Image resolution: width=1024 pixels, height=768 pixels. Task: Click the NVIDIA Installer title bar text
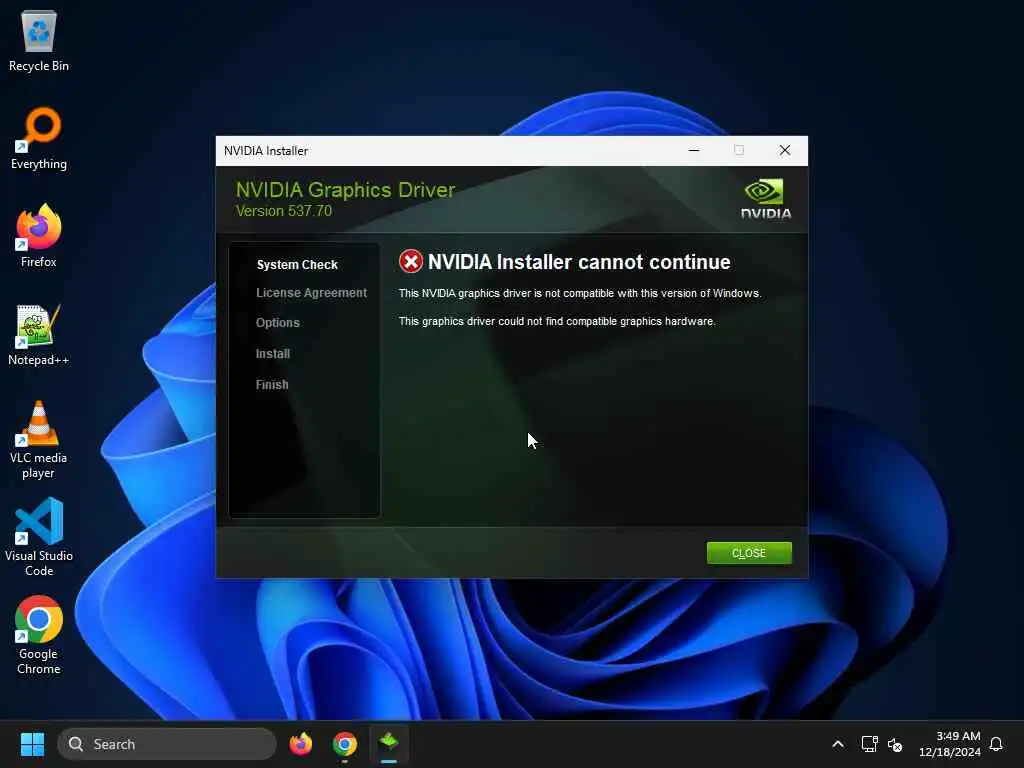(x=266, y=151)
